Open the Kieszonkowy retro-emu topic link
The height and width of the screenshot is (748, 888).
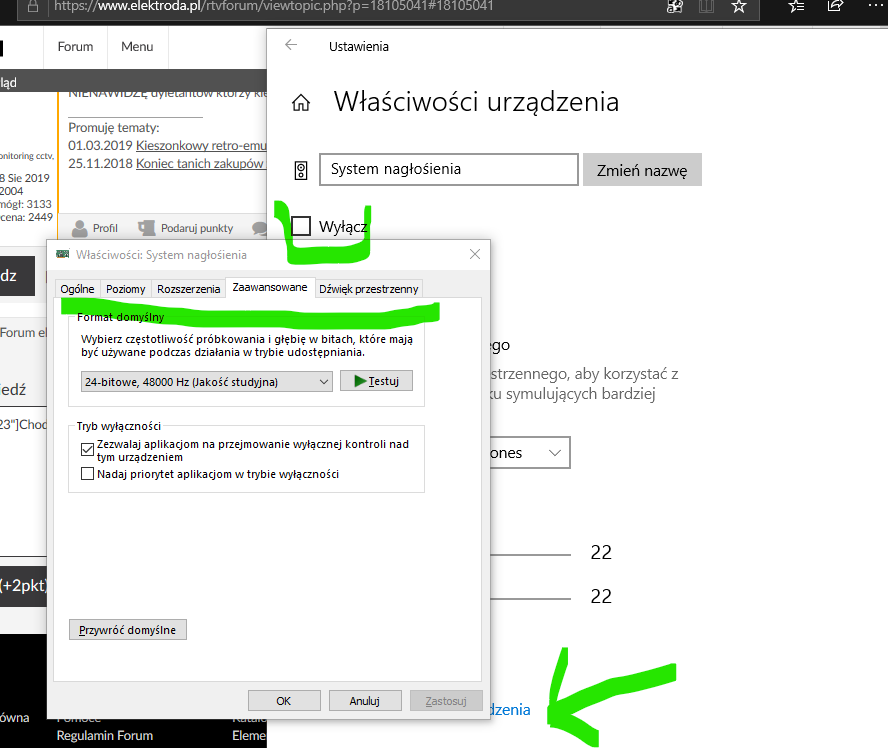pyautogui.click(x=201, y=146)
